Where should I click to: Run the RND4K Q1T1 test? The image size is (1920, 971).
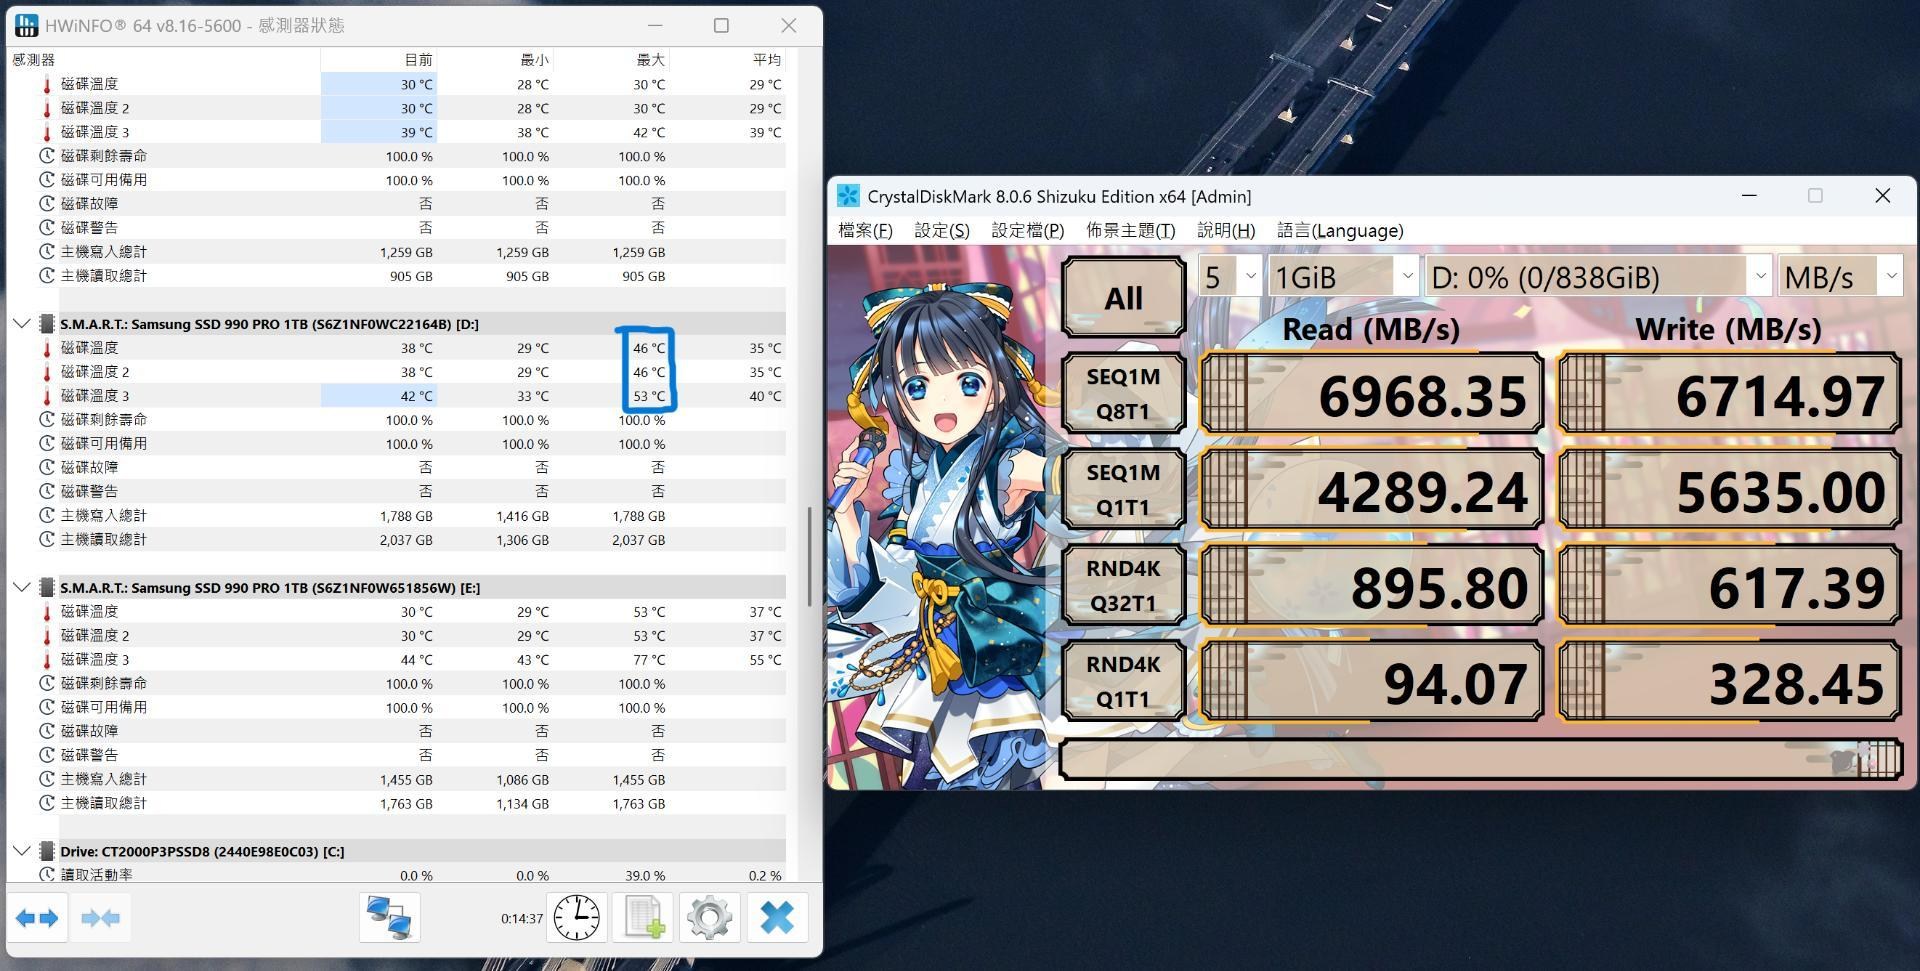tap(1124, 681)
